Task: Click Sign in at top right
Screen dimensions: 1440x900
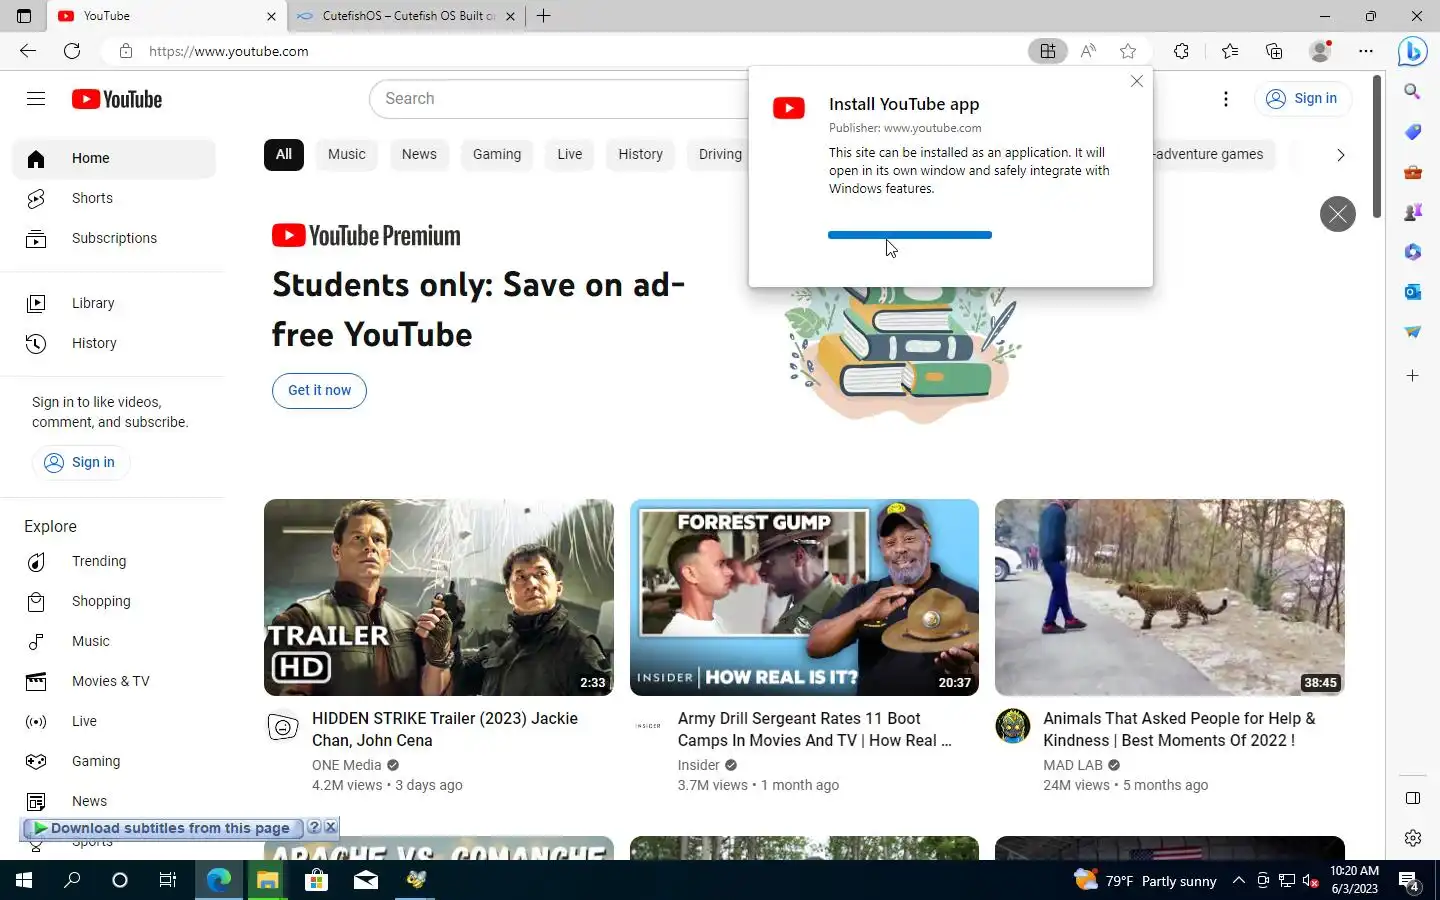Action: 1303,98
